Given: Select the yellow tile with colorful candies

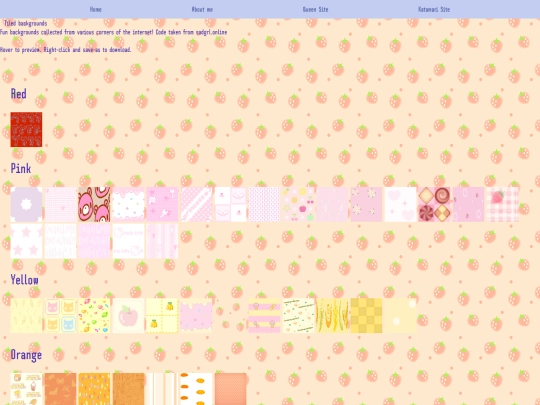Looking at the screenshot, I should pos(94,316).
